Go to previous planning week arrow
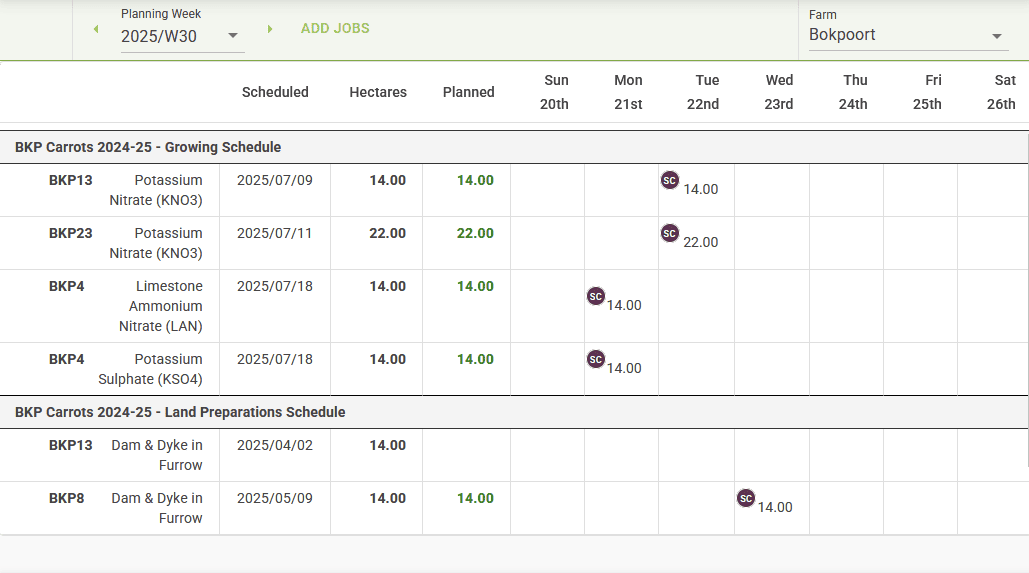The width and height of the screenshot is (1029, 573). click(x=96, y=29)
